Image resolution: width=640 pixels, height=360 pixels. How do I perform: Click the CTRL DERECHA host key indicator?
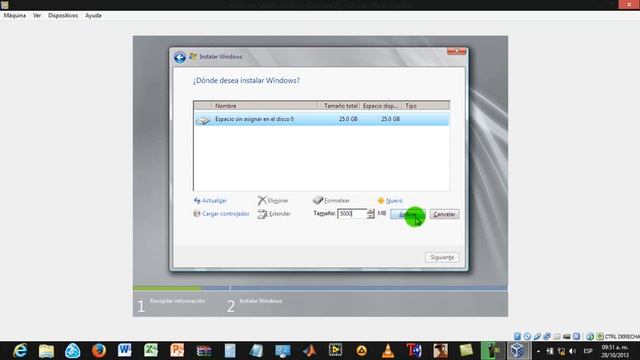[621, 336]
